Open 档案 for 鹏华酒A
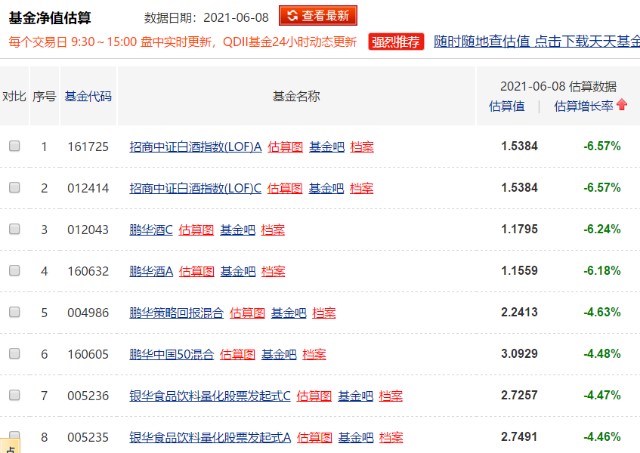This screenshot has height=453, width=640. 273,271
